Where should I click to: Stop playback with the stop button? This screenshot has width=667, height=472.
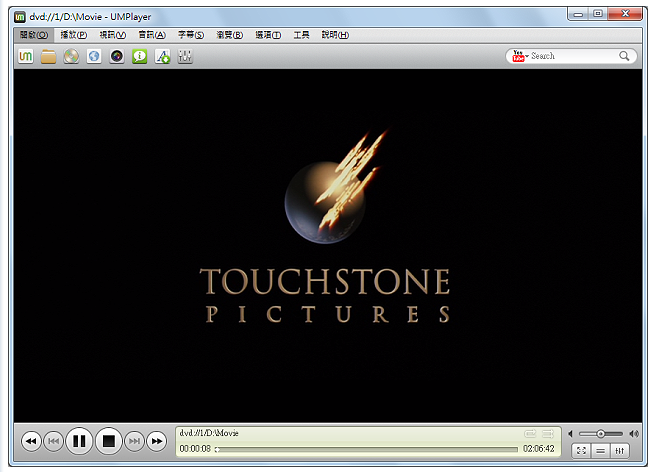click(x=109, y=441)
